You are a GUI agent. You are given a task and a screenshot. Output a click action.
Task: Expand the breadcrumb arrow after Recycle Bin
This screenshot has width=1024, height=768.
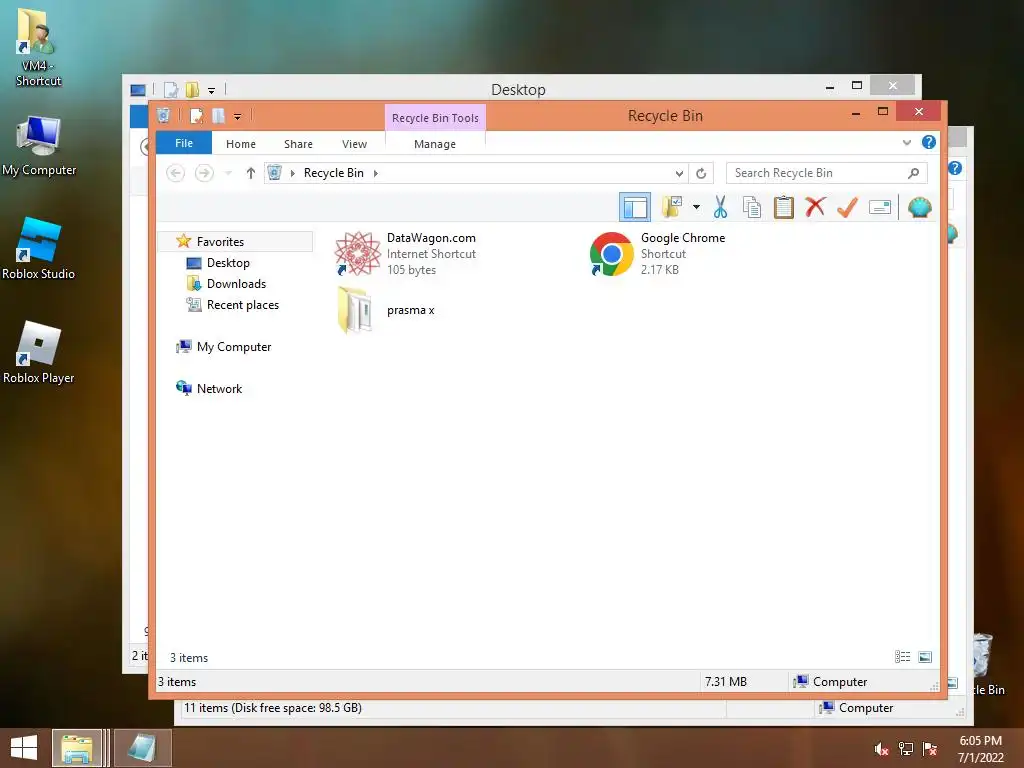[x=376, y=173]
